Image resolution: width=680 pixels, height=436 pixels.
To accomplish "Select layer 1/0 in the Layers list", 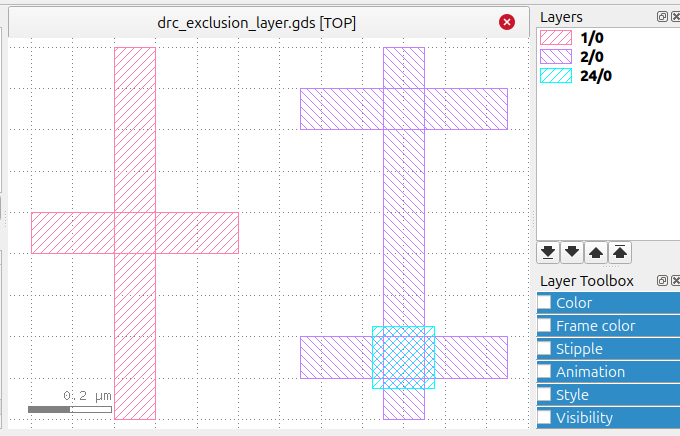I will pos(591,38).
